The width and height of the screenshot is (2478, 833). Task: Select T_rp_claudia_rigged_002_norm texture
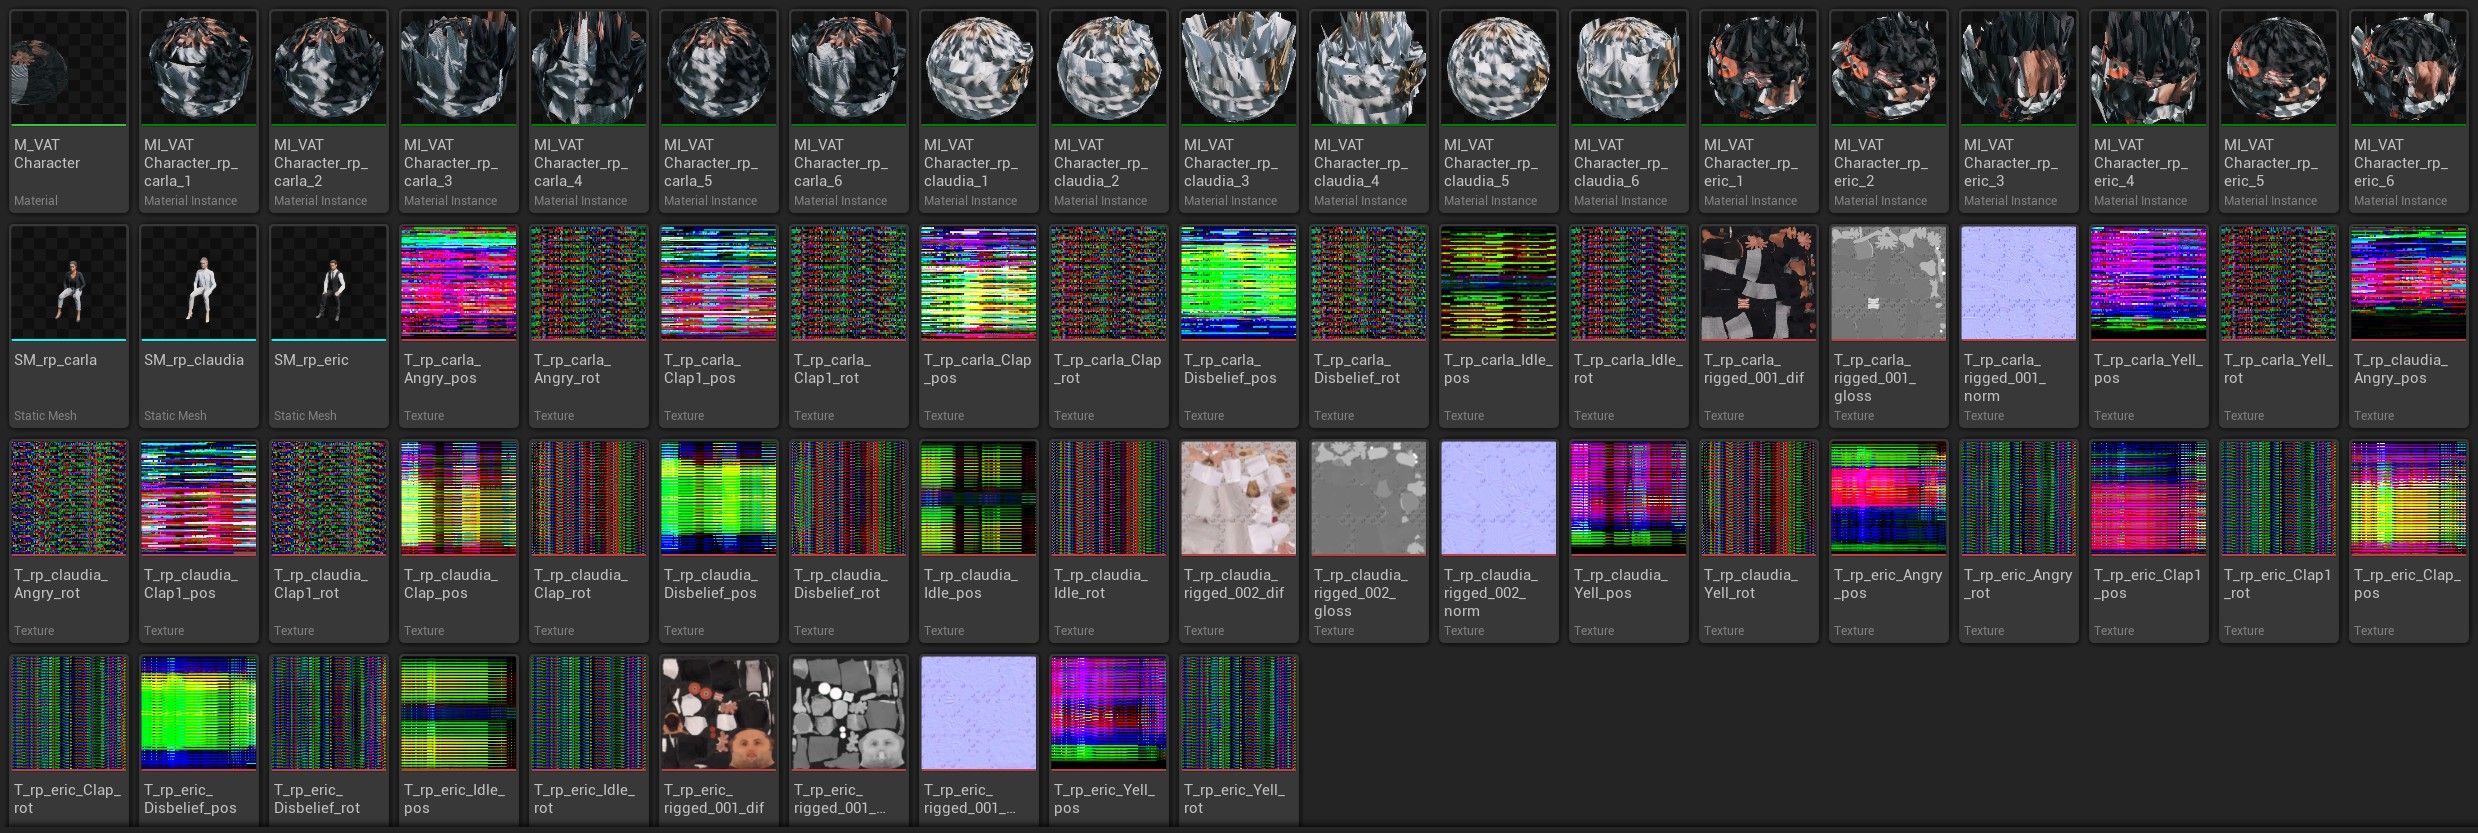point(1499,541)
